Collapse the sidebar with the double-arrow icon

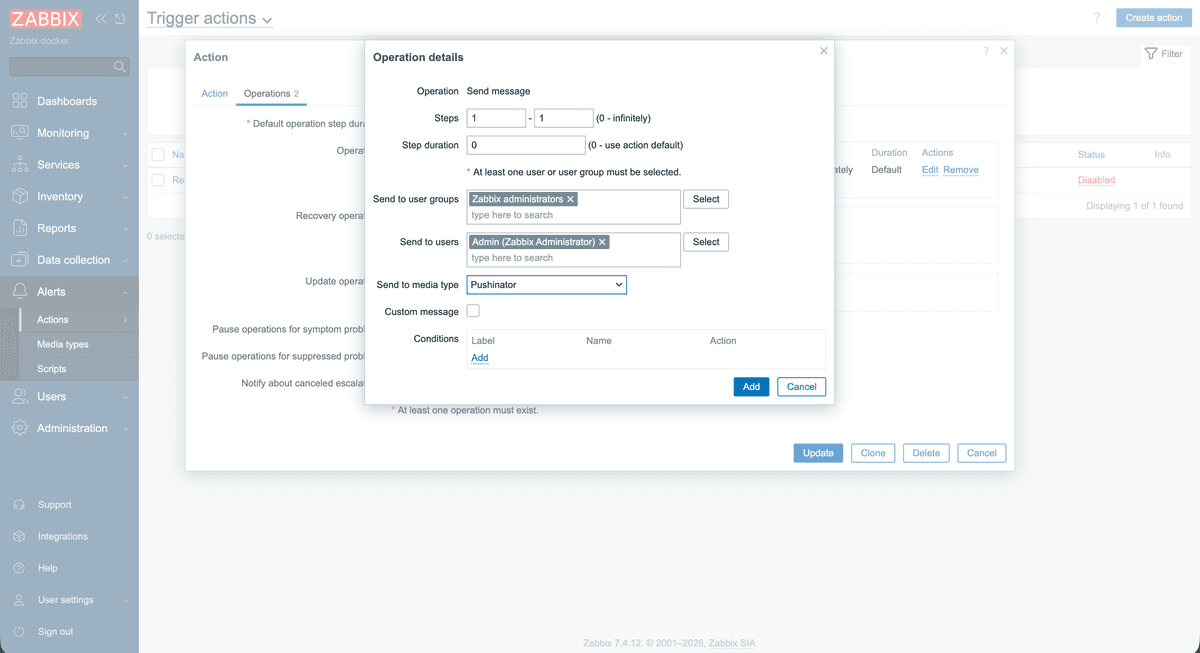(101, 19)
